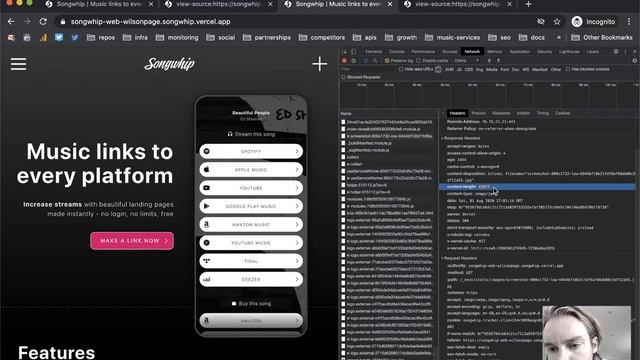Go back with the browser back arrow
This screenshot has width=640, height=360.
11,22
